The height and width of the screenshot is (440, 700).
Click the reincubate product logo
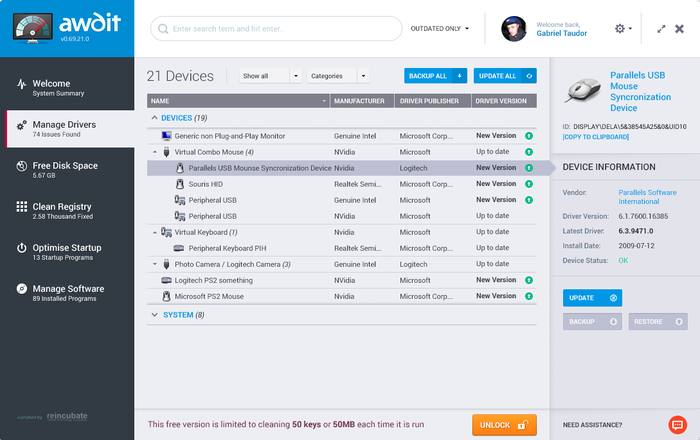[x=67, y=416]
